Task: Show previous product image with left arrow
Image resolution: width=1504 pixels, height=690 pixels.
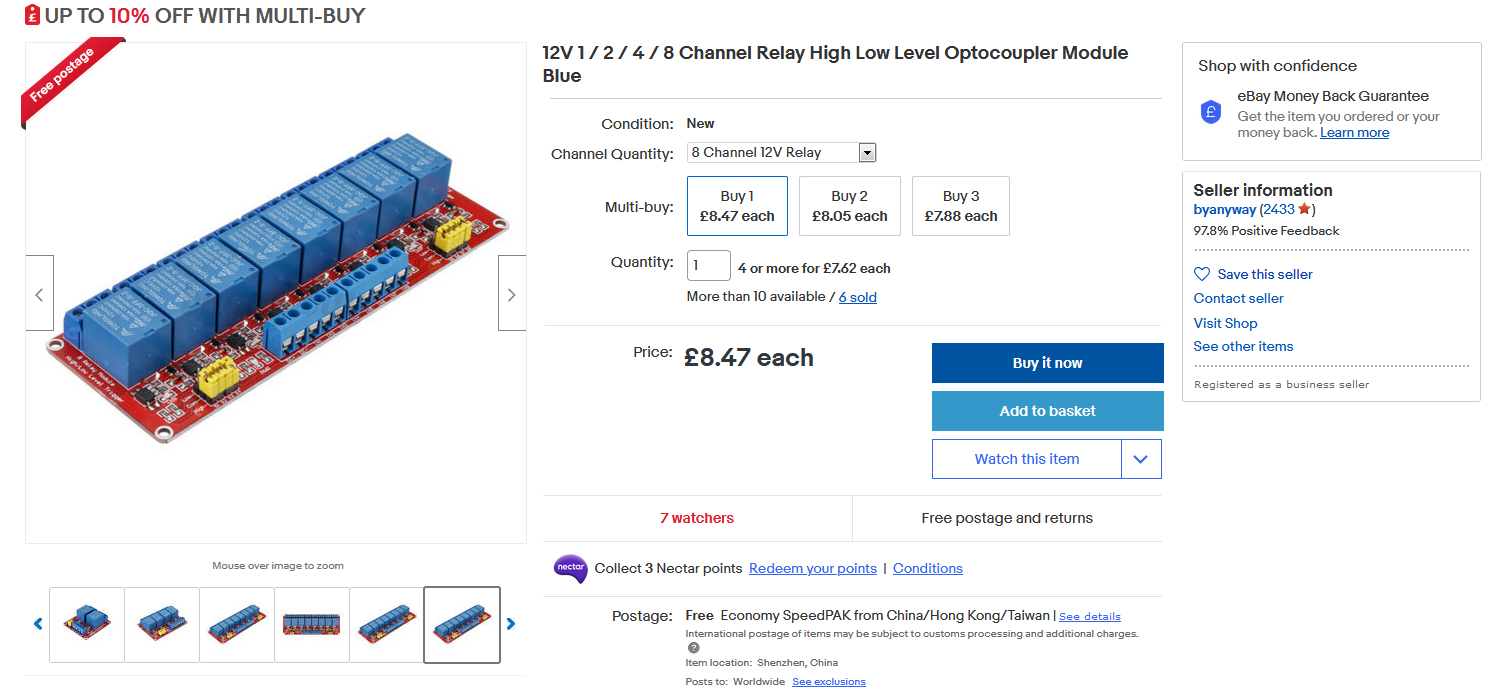Action: [x=39, y=293]
